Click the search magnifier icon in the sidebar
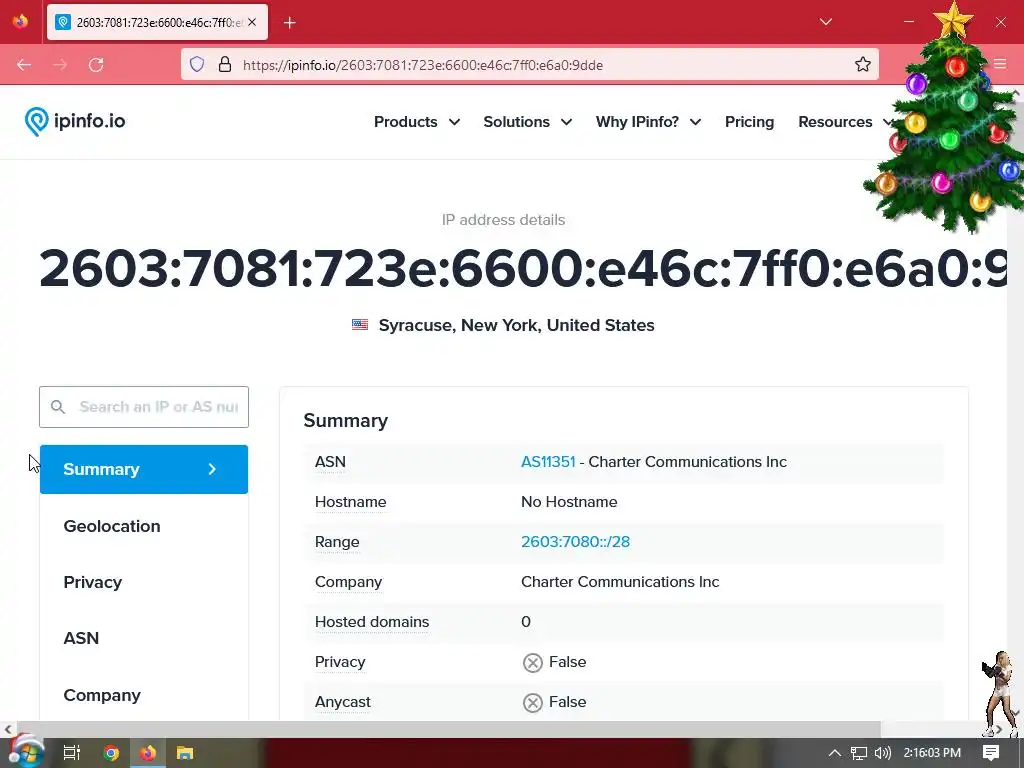 pyautogui.click(x=58, y=407)
